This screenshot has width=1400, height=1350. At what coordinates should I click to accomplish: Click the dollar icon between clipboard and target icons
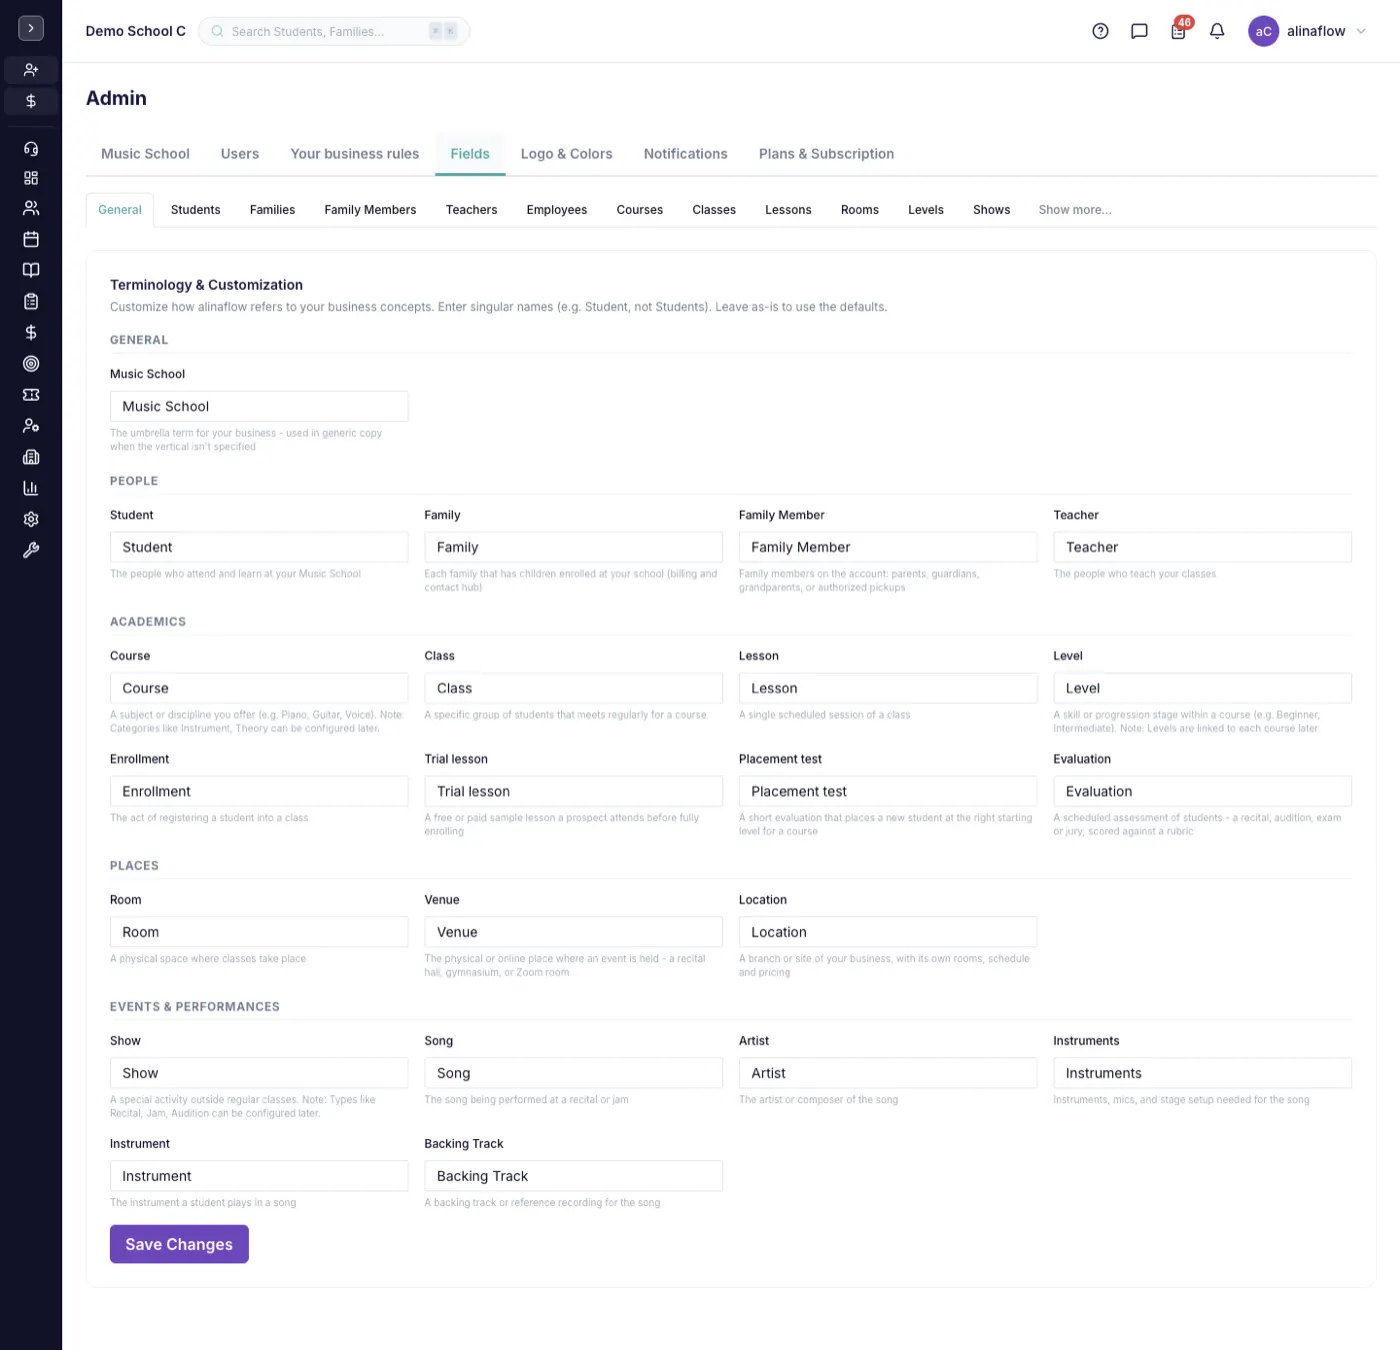click(31, 332)
